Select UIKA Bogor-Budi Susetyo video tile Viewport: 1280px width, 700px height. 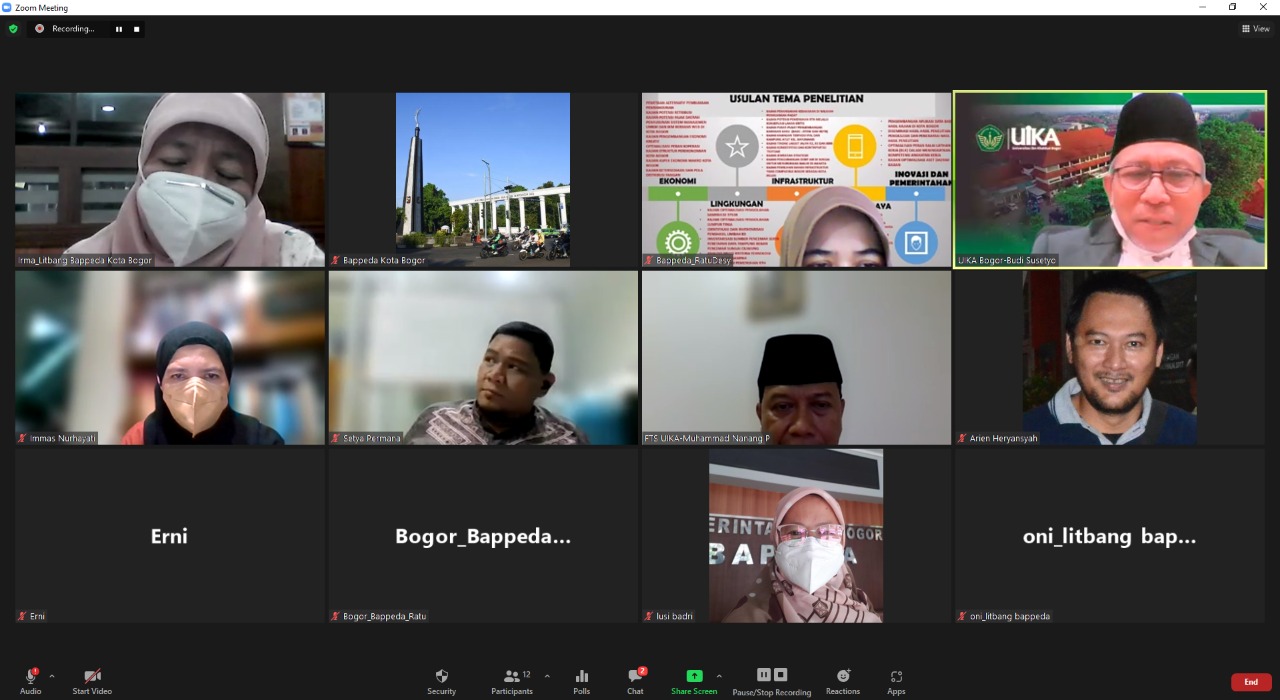tap(1110, 180)
